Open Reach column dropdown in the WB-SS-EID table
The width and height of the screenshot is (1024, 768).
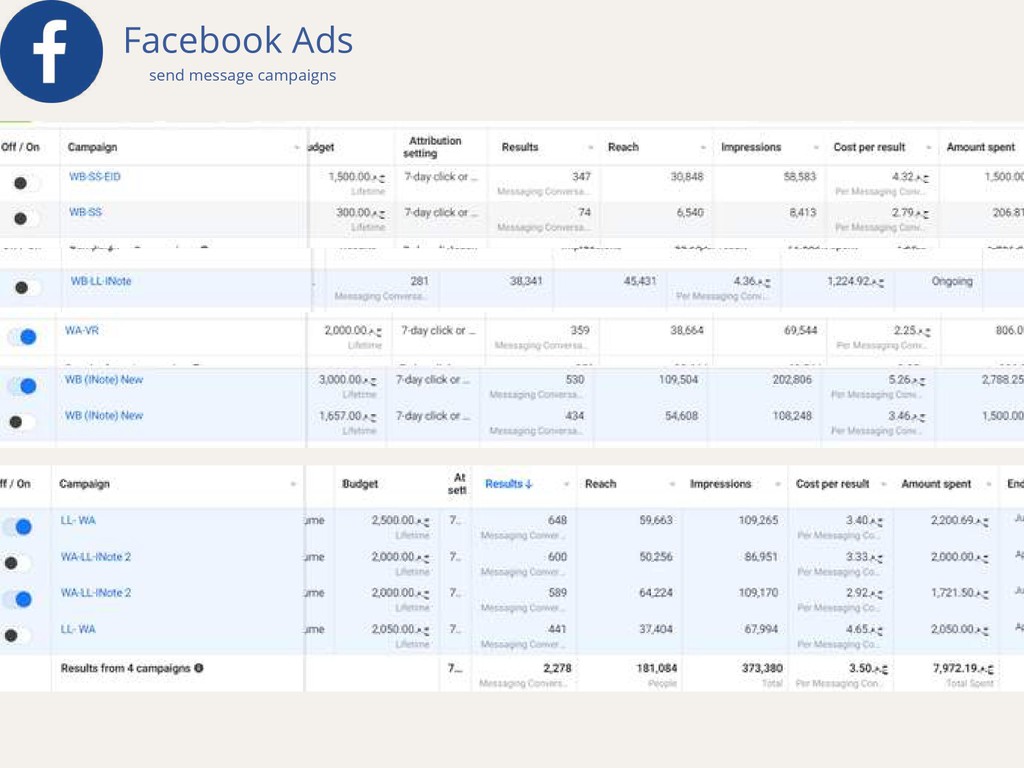click(703, 148)
